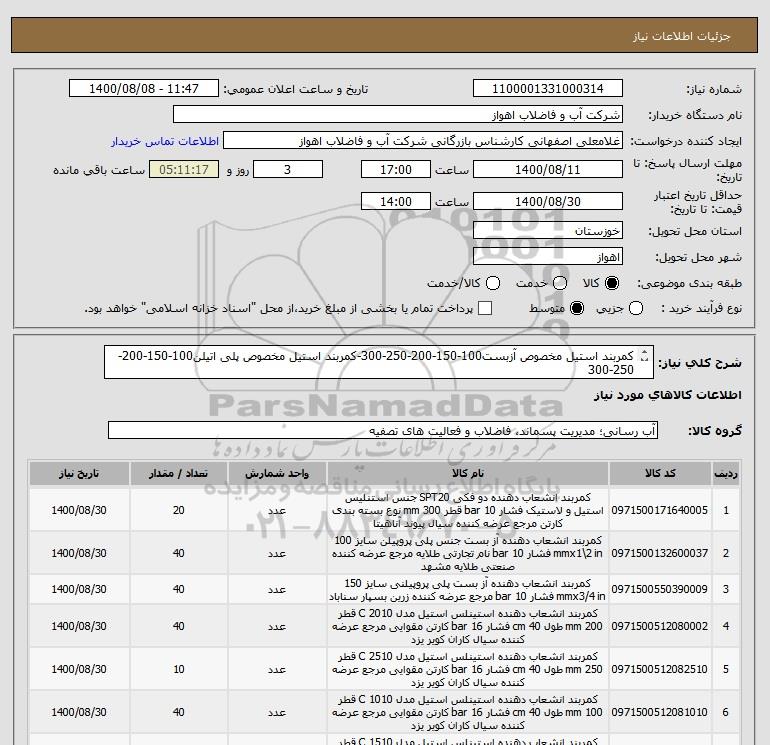Click product code 0971500512080002
This screenshot has height=745, width=770.
(660, 626)
